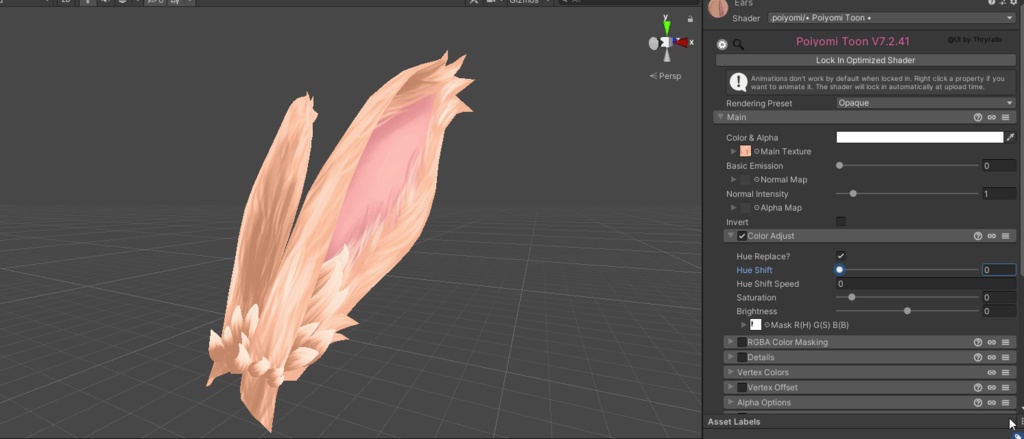This screenshot has height=439, width=1024.
Task: Focus the Normal Intensity value field
Action: (x=999, y=194)
